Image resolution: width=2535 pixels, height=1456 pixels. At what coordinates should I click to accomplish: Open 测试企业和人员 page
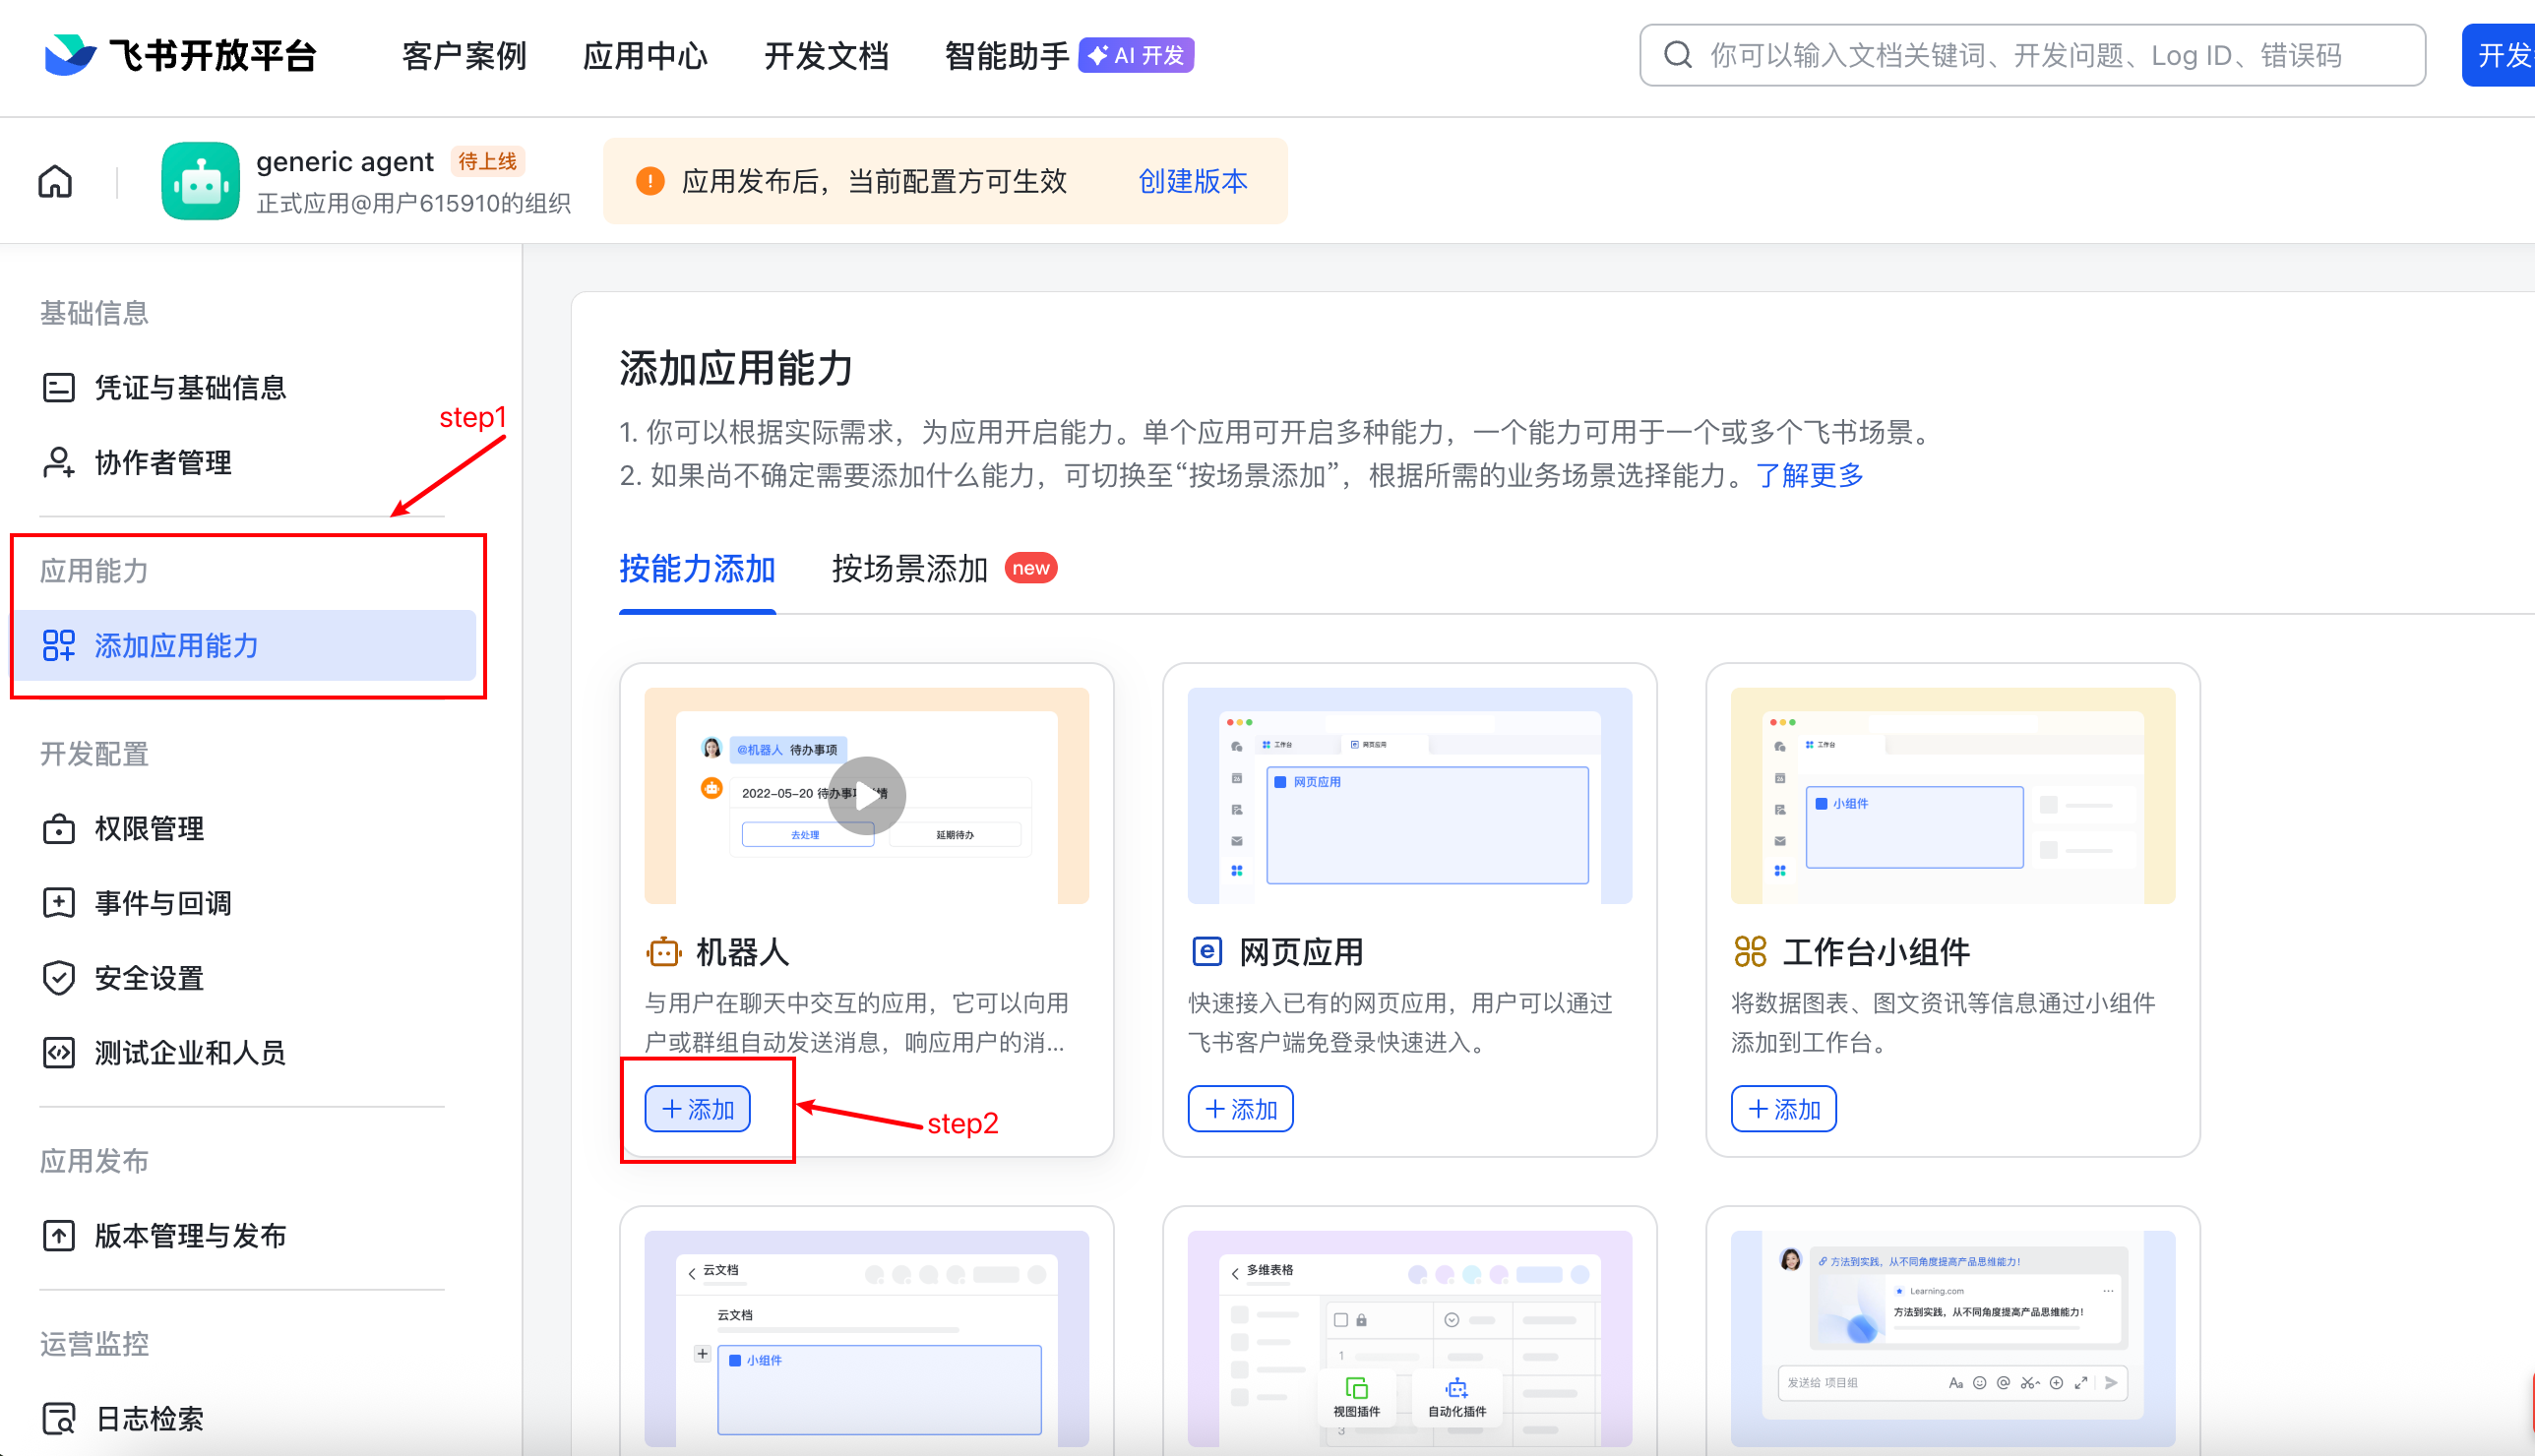click(190, 1053)
